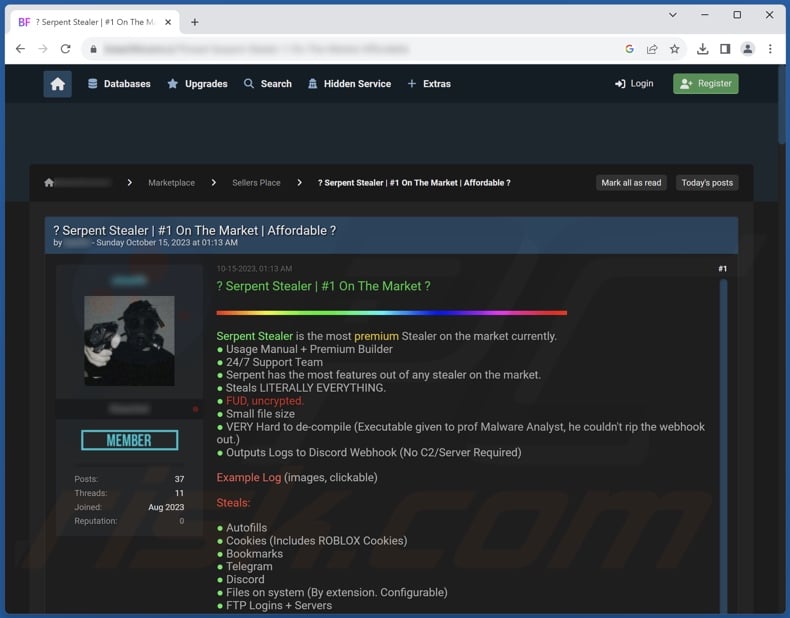790x618 pixels.
Task: Click the Upgrades star icon
Action: tap(173, 84)
